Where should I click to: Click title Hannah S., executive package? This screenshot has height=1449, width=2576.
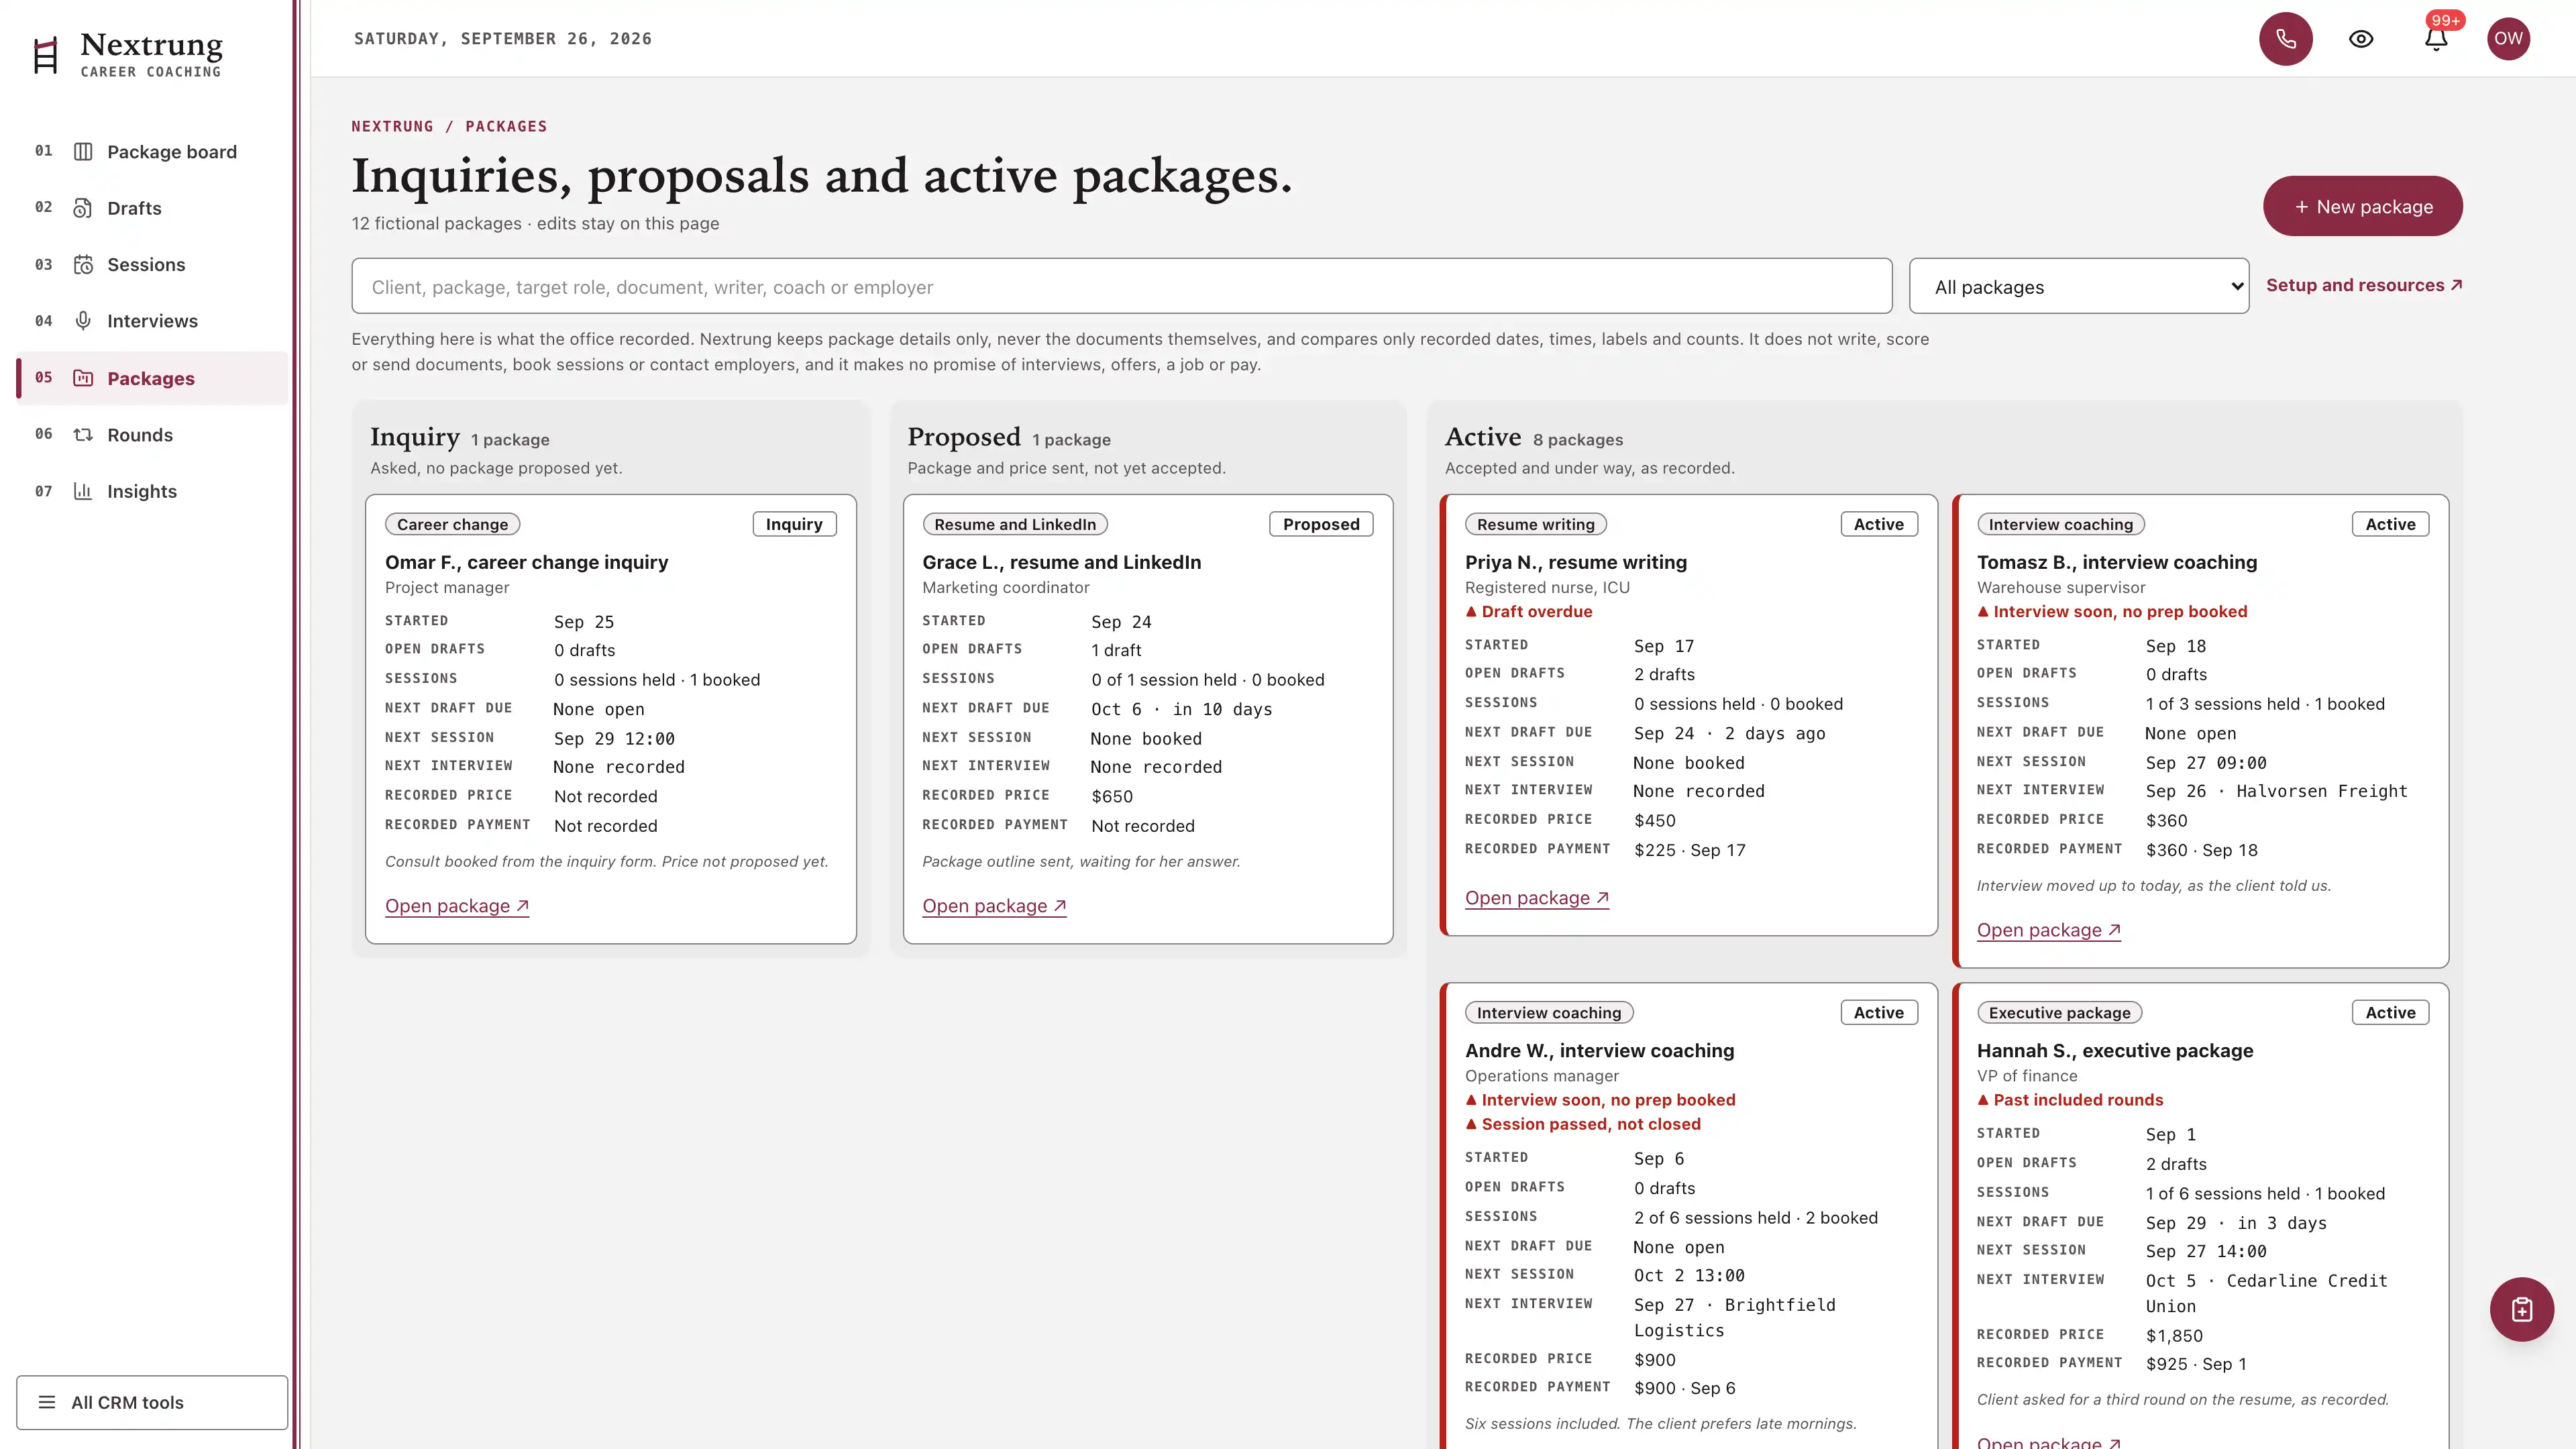(2114, 1051)
